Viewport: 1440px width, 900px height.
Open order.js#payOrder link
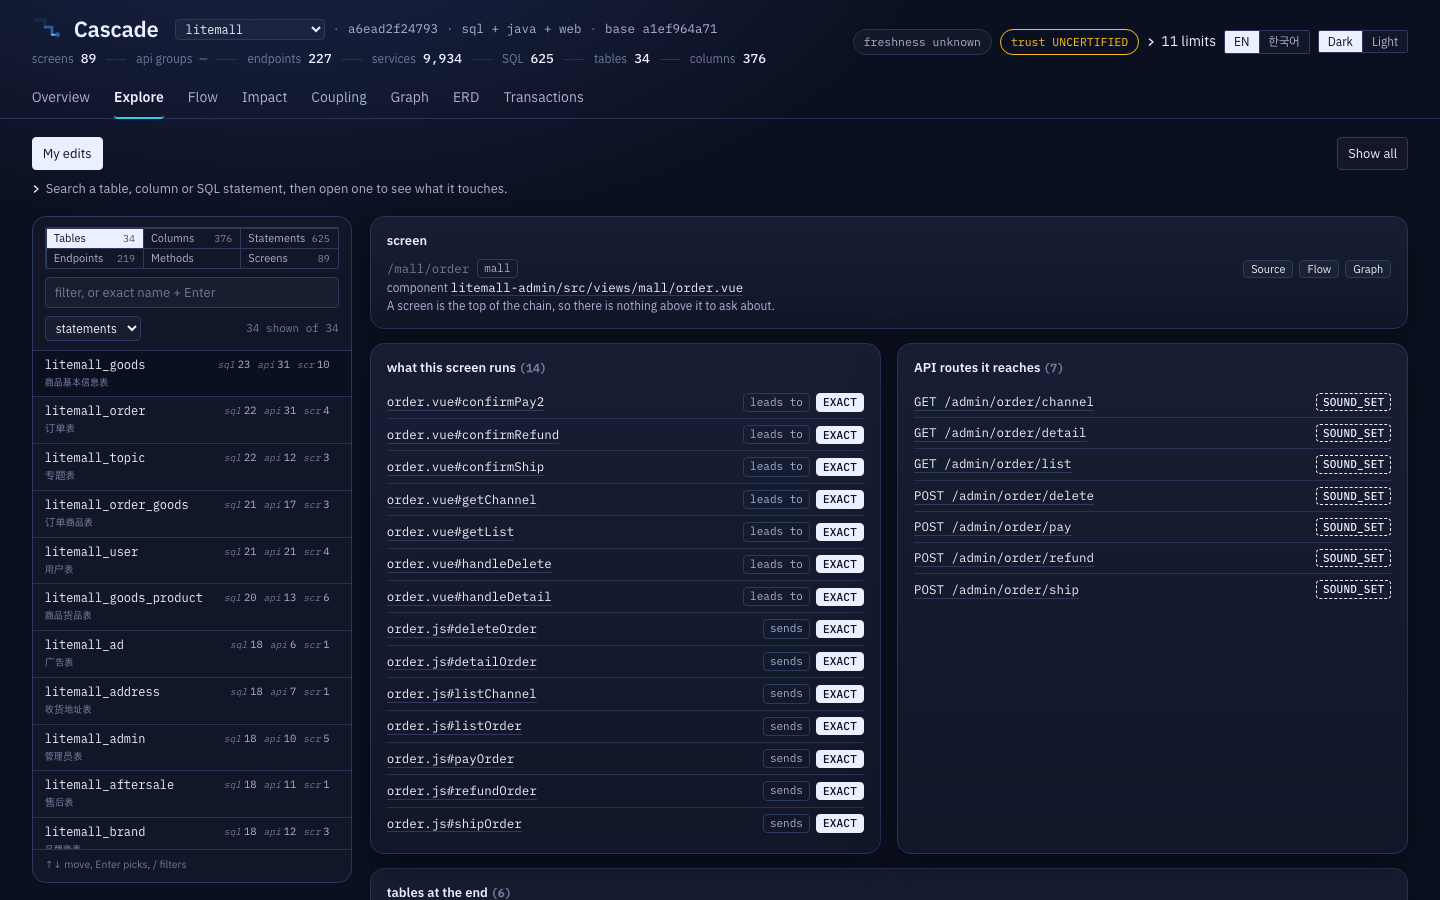pyautogui.click(x=450, y=759)
